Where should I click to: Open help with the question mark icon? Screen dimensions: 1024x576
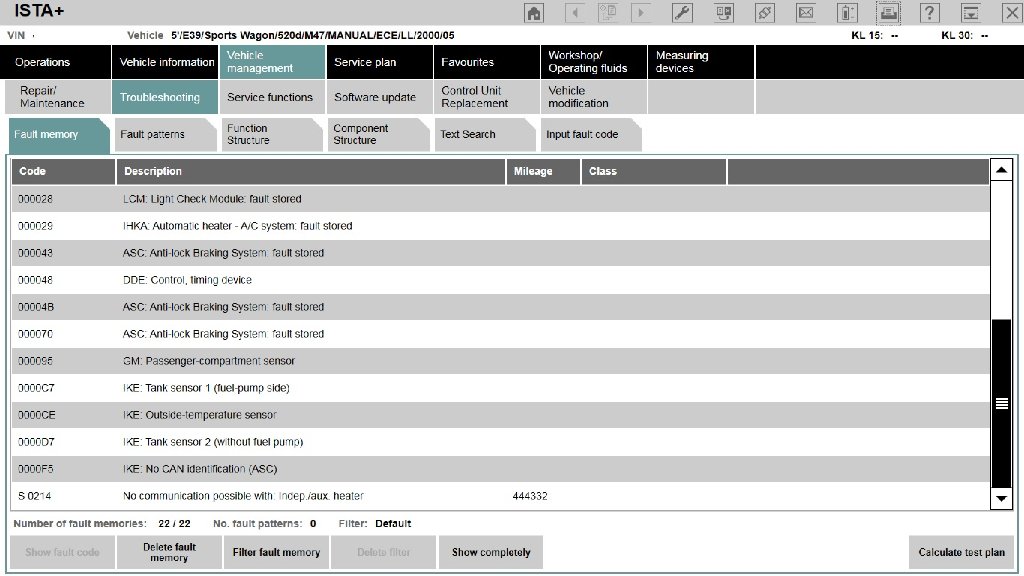point(929,12)
